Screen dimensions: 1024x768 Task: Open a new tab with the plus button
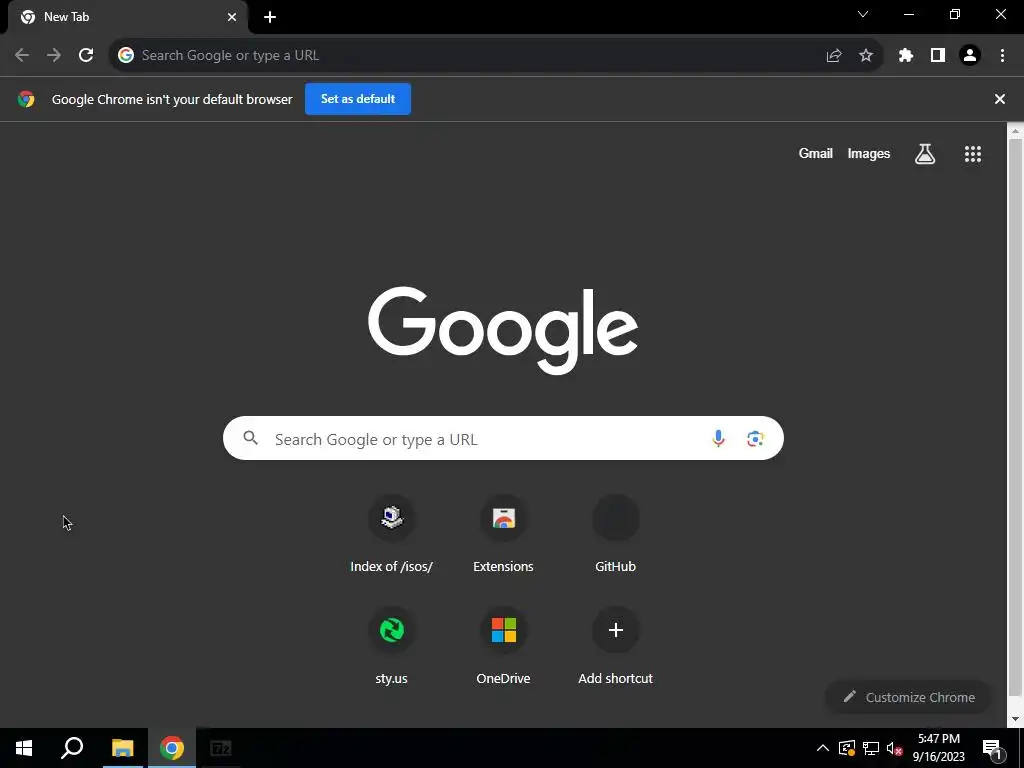click(x=270, y=17)
